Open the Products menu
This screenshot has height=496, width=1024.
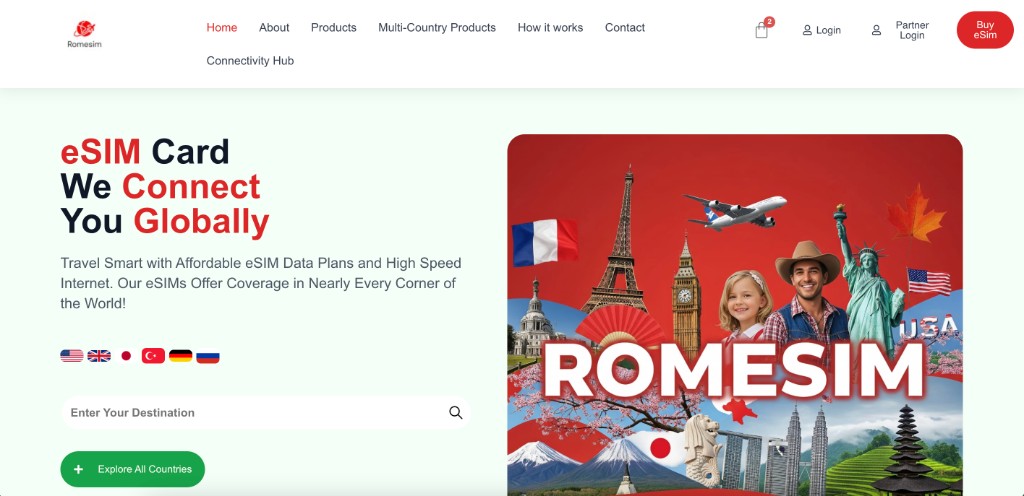(334, 27)
